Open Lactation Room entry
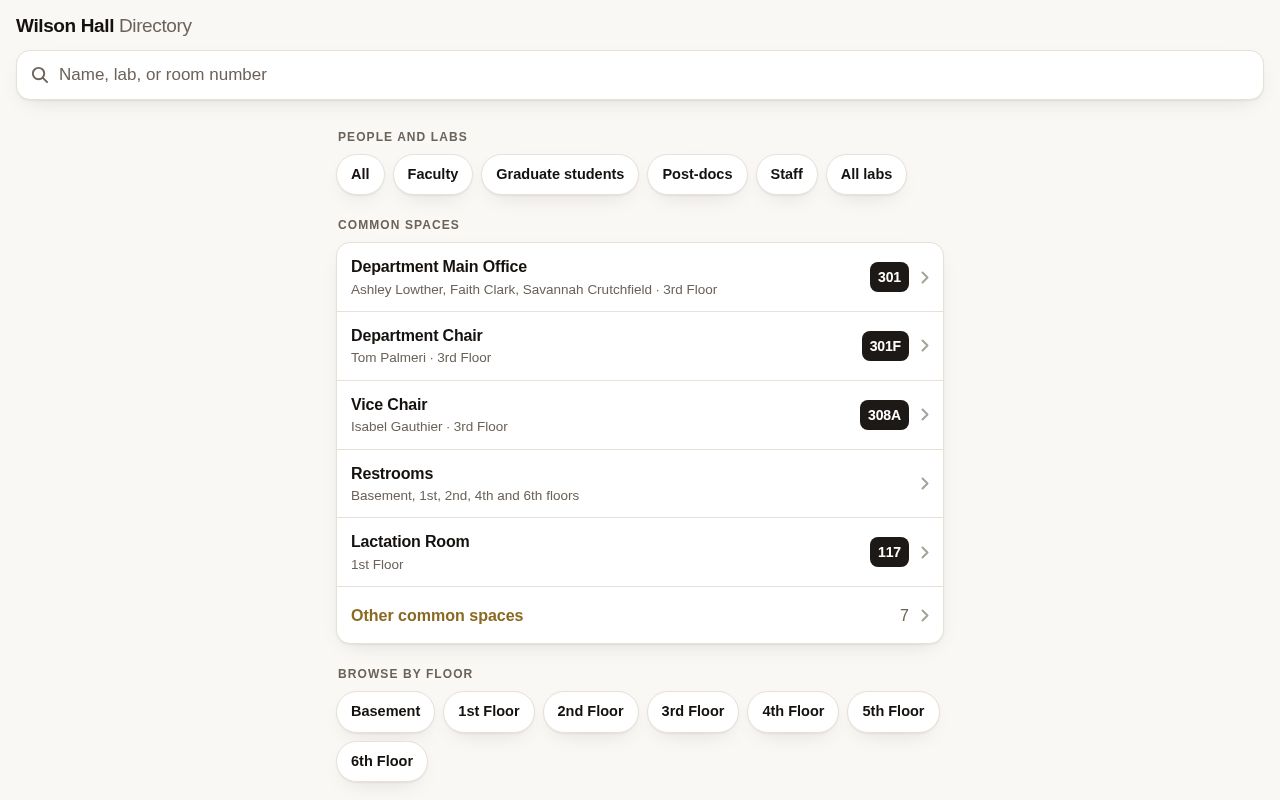 640,552
